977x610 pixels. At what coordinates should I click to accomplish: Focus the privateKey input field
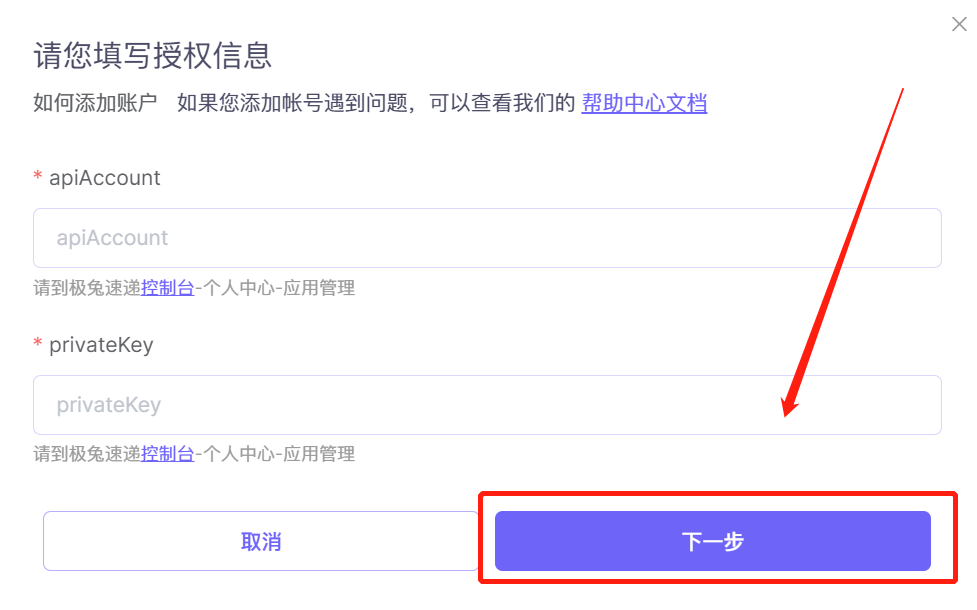pyautogui.click(x=487, y=405)
